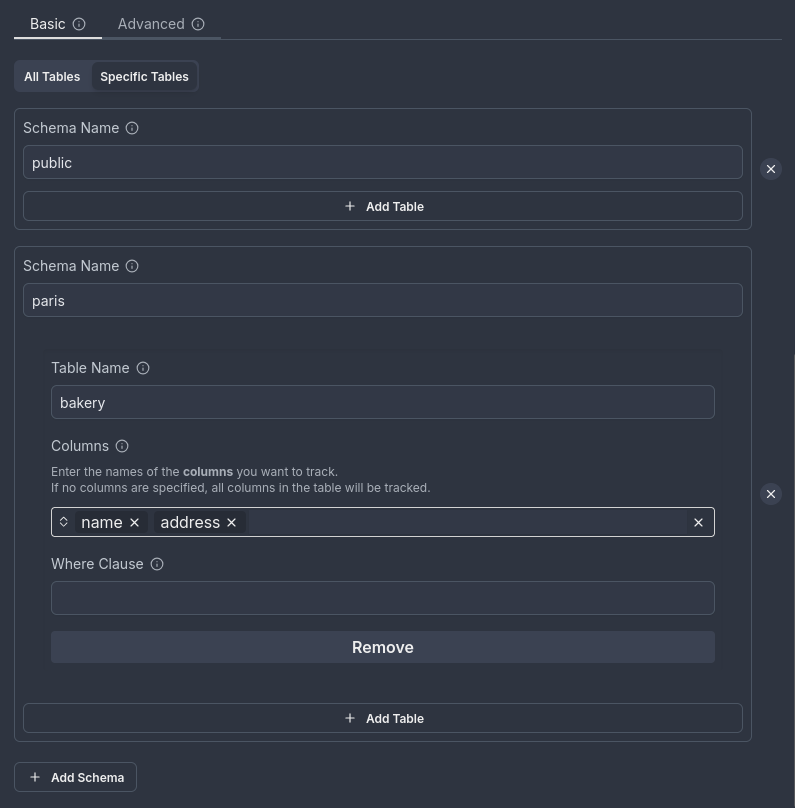Remove the paris schema with its X icon
Image resolution: width=795 pixels, height=808 pixels.
tap(770, 494)
